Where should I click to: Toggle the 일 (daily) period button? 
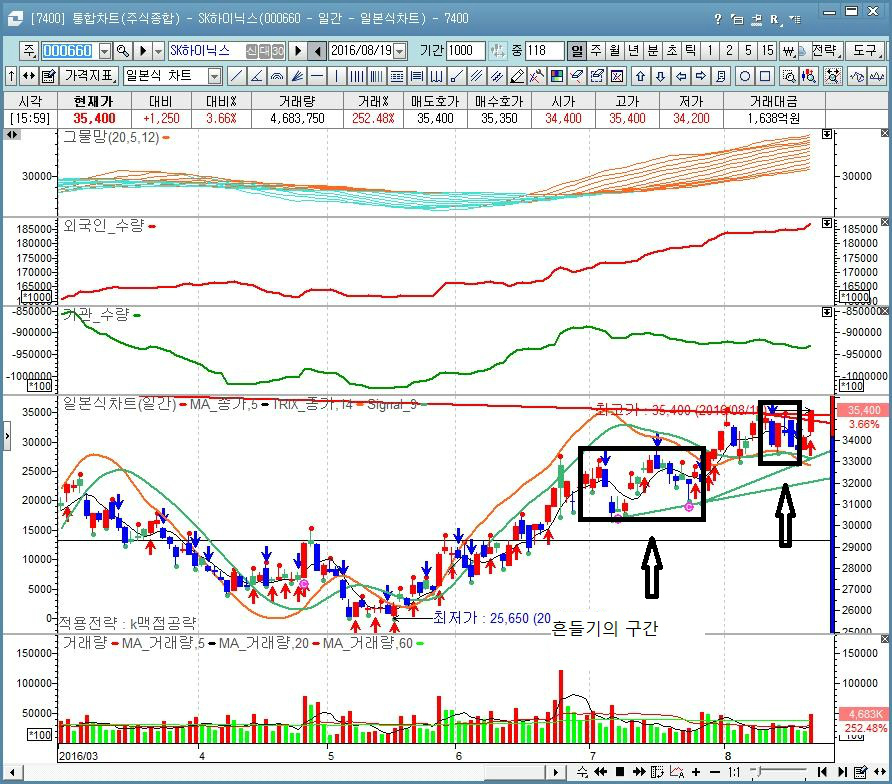577,51
